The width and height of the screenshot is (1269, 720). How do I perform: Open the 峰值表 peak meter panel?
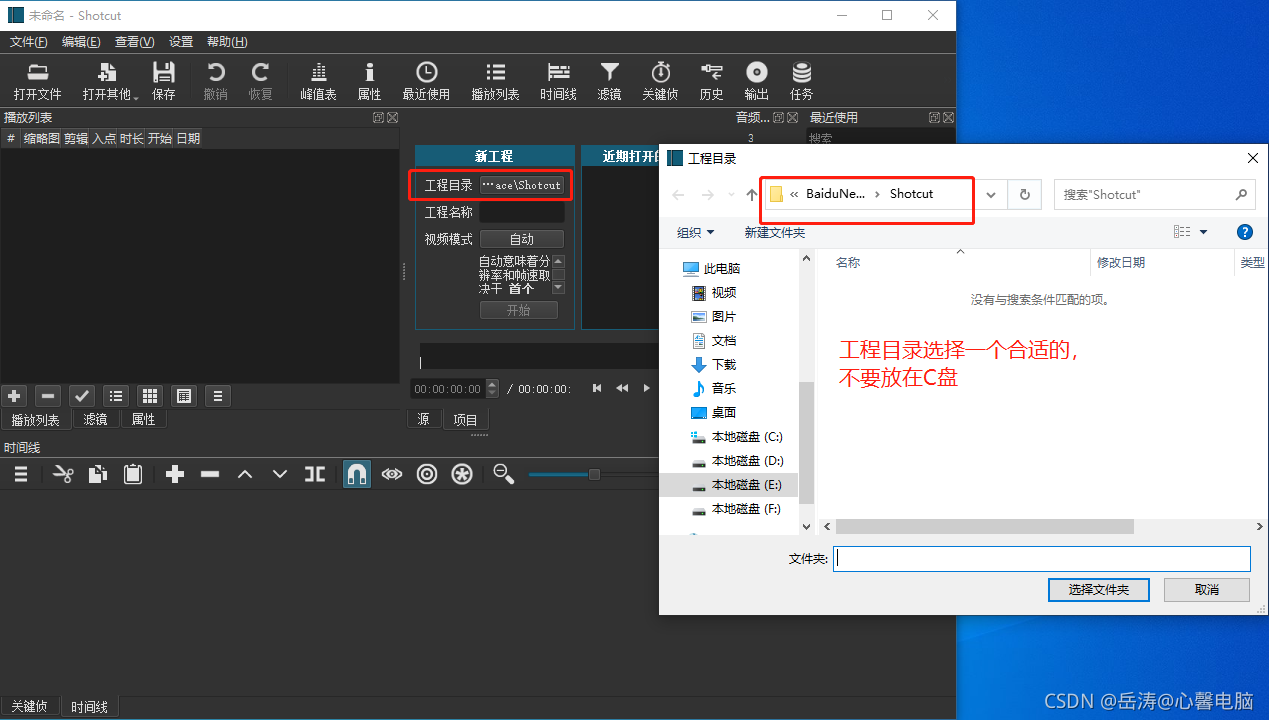[318, 81]
